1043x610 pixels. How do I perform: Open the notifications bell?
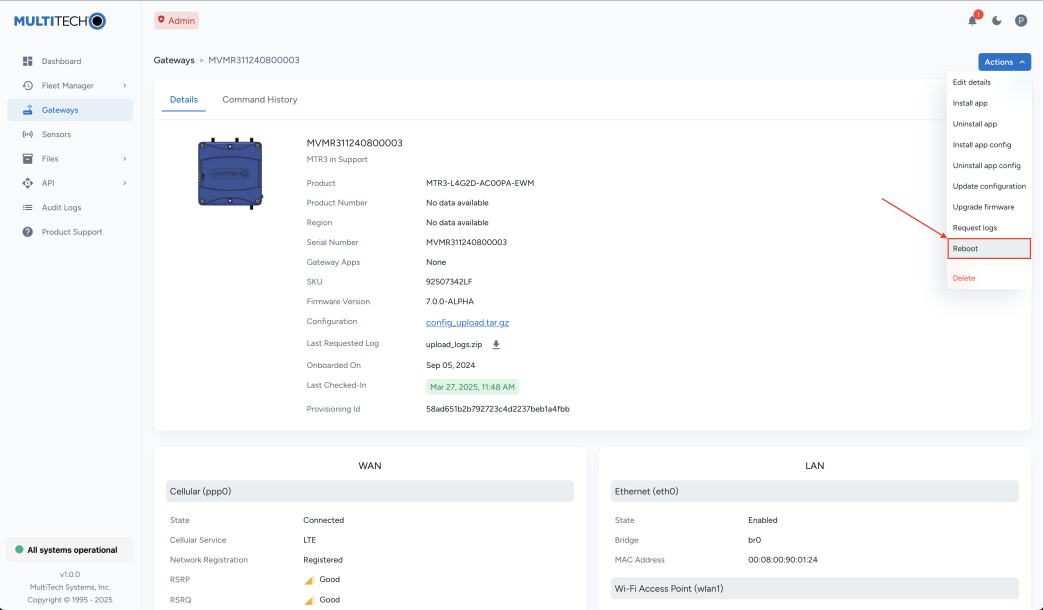click(x=972, y=21)
